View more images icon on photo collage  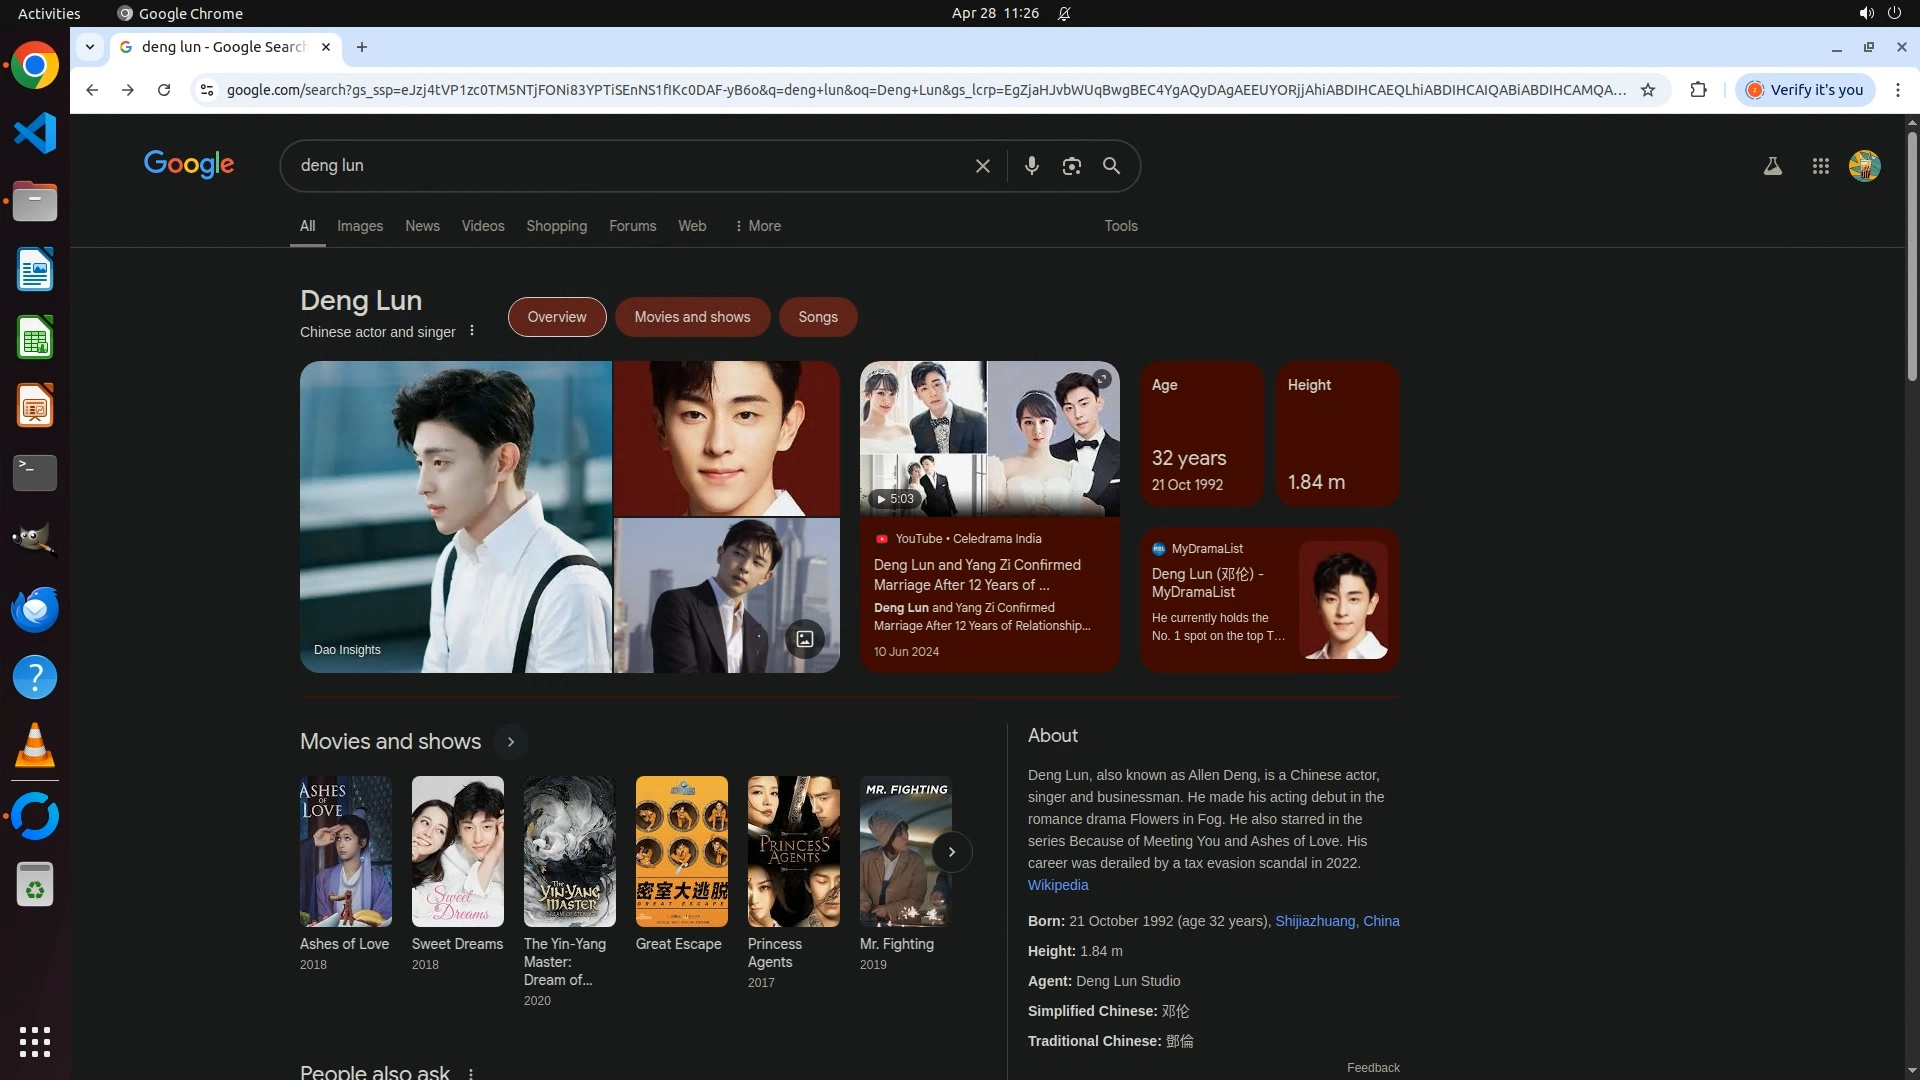(x=804, y=639)
